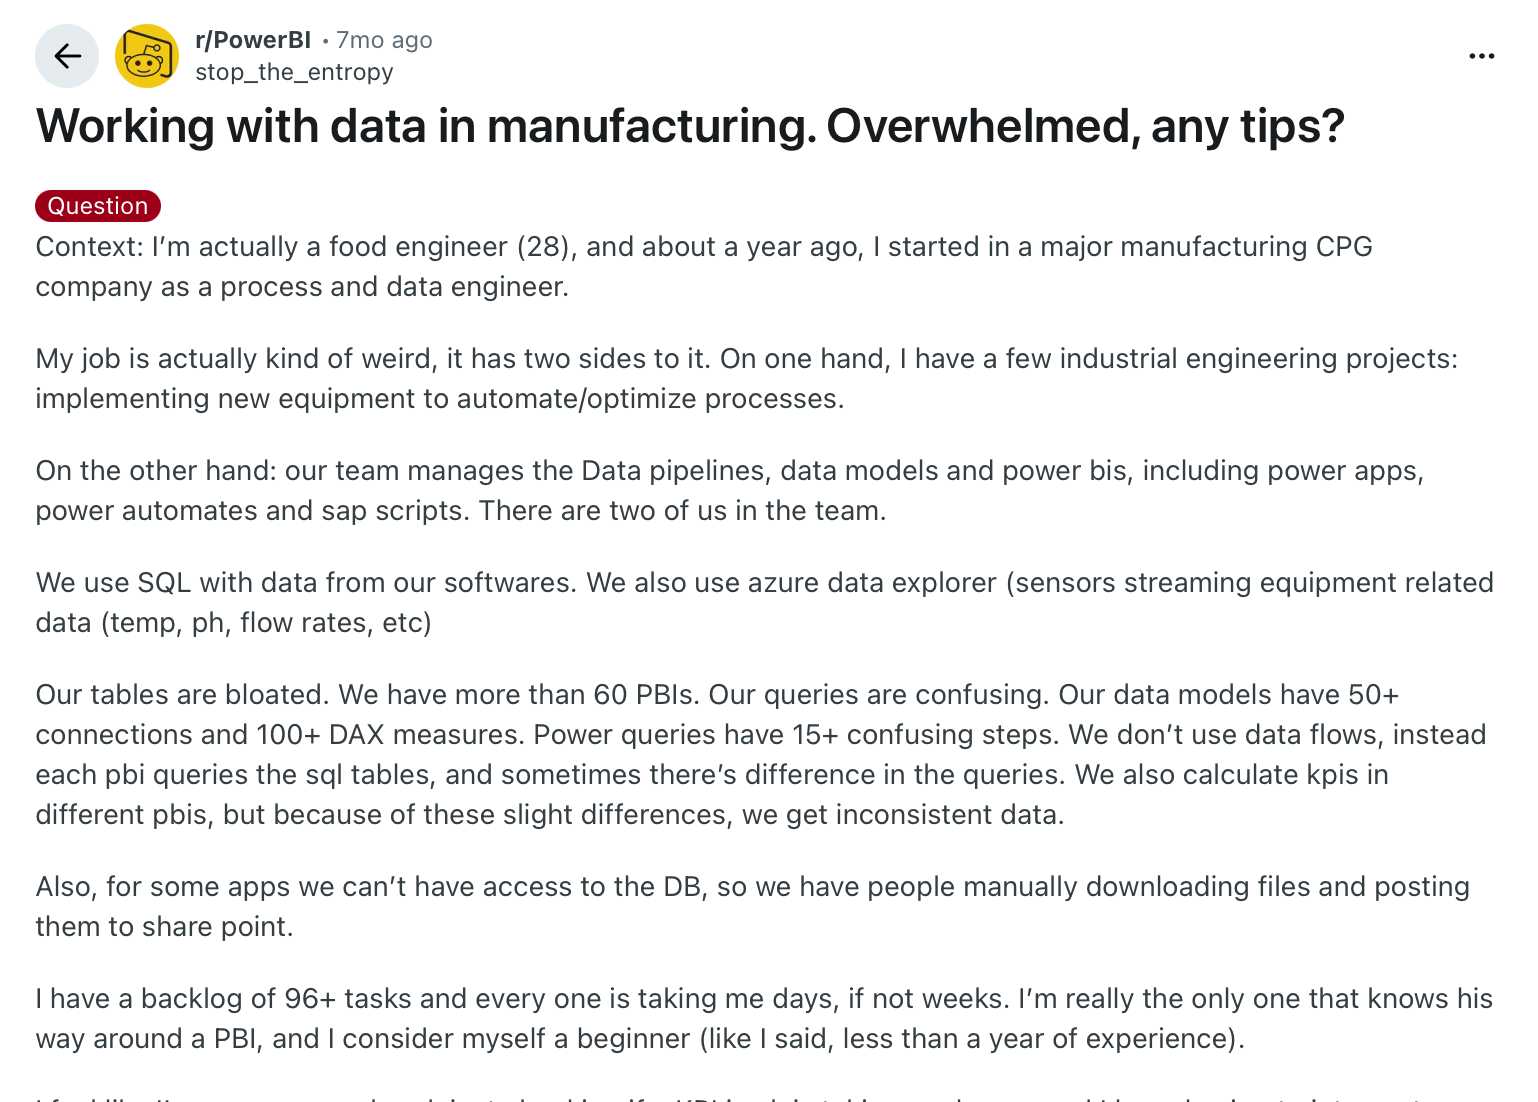Viewport: 1538px width, 1102px height.
Task: Click the line 'data (temp, ph, flow rates, etc)'
Action: click(x=233, y=623)
